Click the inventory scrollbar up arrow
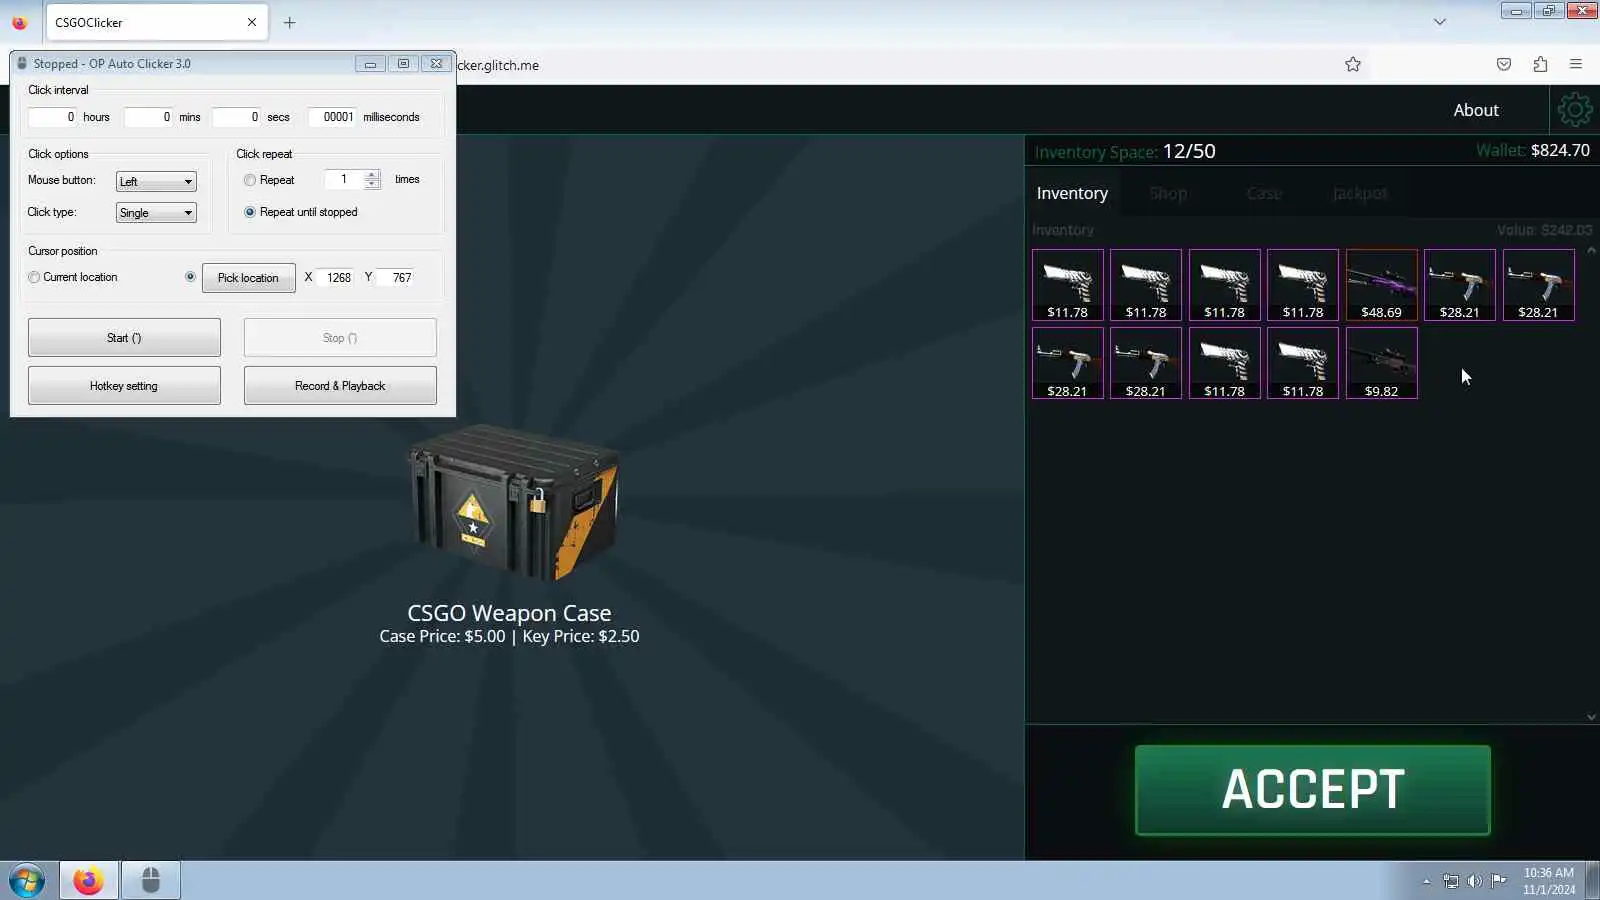 (1591, 250)
